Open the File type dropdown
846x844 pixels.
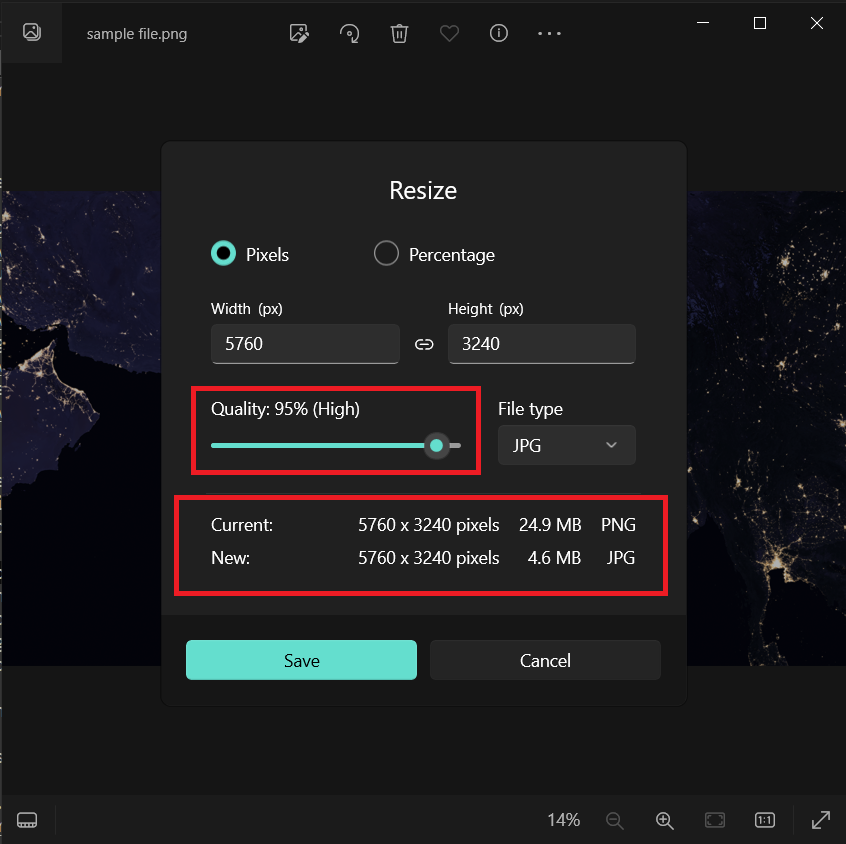click(566, 445)
